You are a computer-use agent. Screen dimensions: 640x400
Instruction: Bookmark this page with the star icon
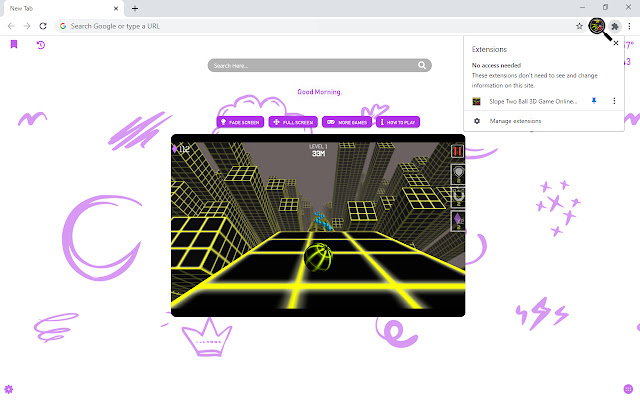click(580, 25)
